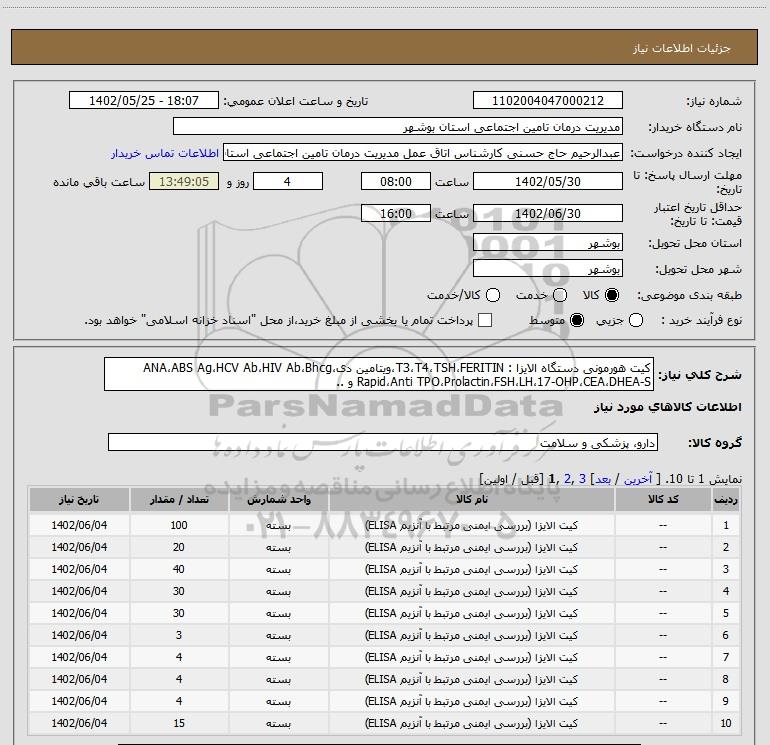Click the تاریخ نیاز column header

[x=79, y=499]
